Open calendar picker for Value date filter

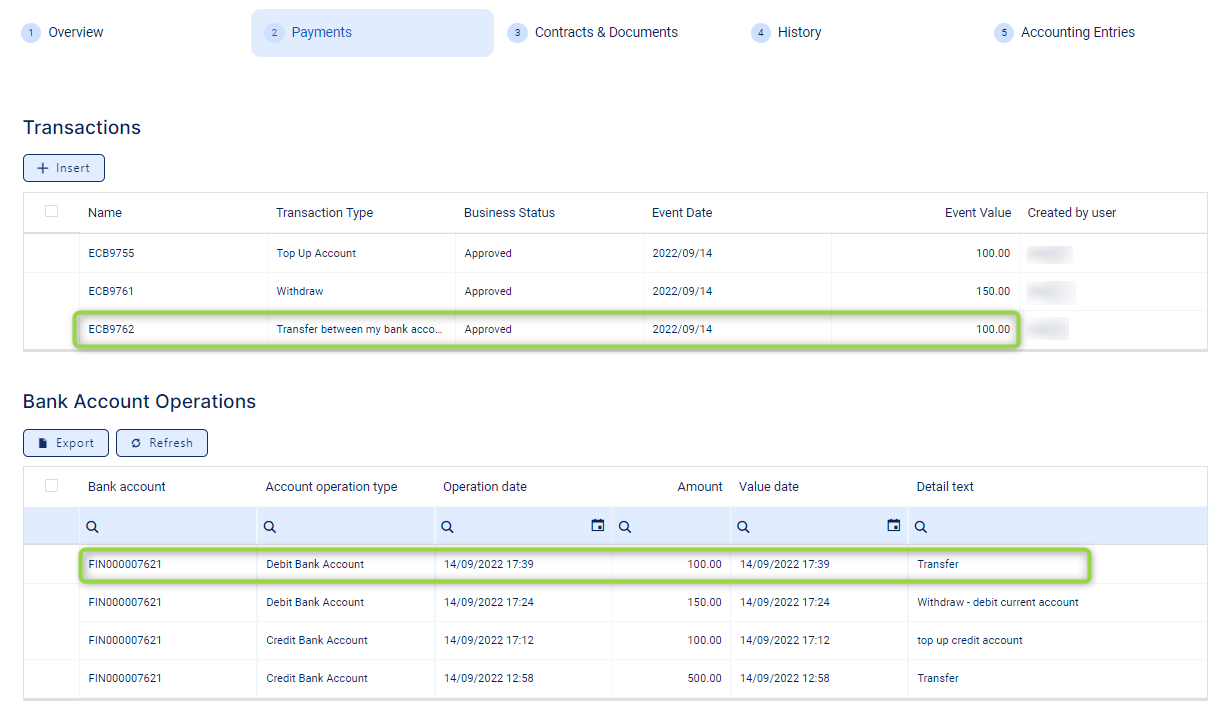pos(894,526)
